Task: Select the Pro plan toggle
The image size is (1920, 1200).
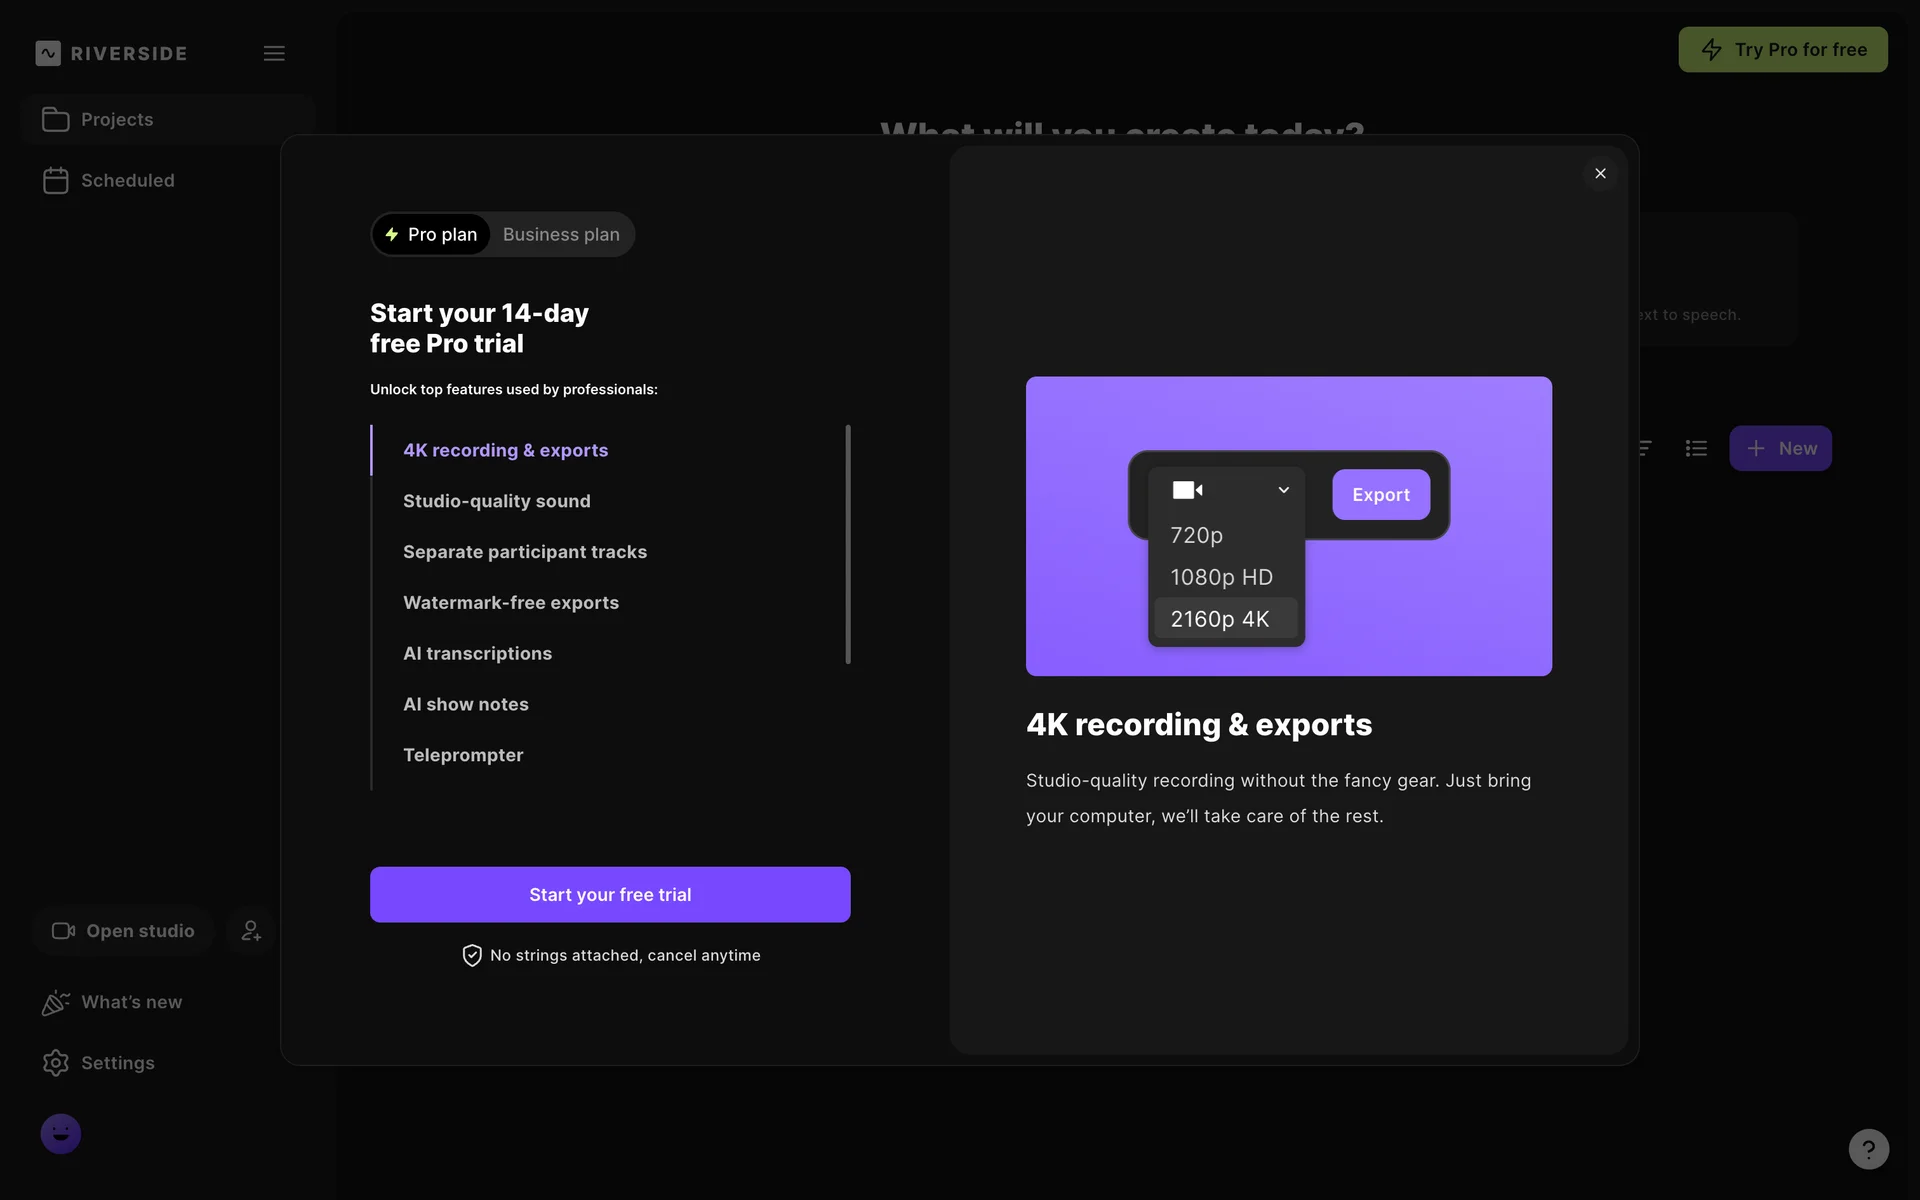Action: pyautogui.click(x=432, y=234)
